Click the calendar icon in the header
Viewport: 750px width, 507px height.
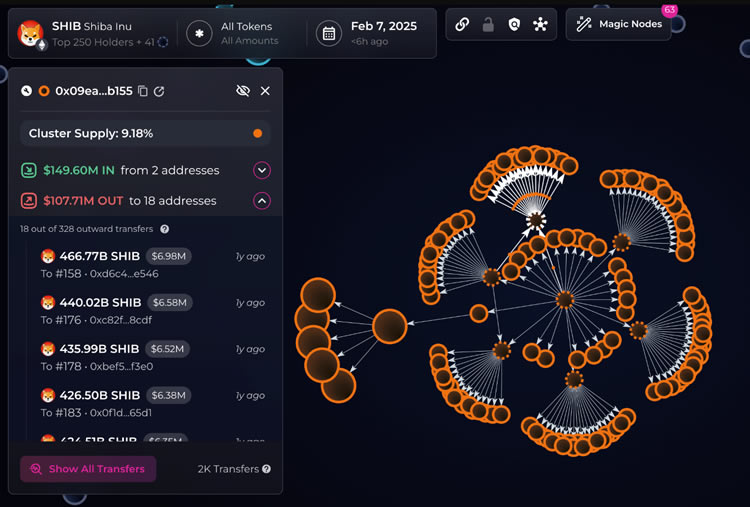click(x=327, y=33)
